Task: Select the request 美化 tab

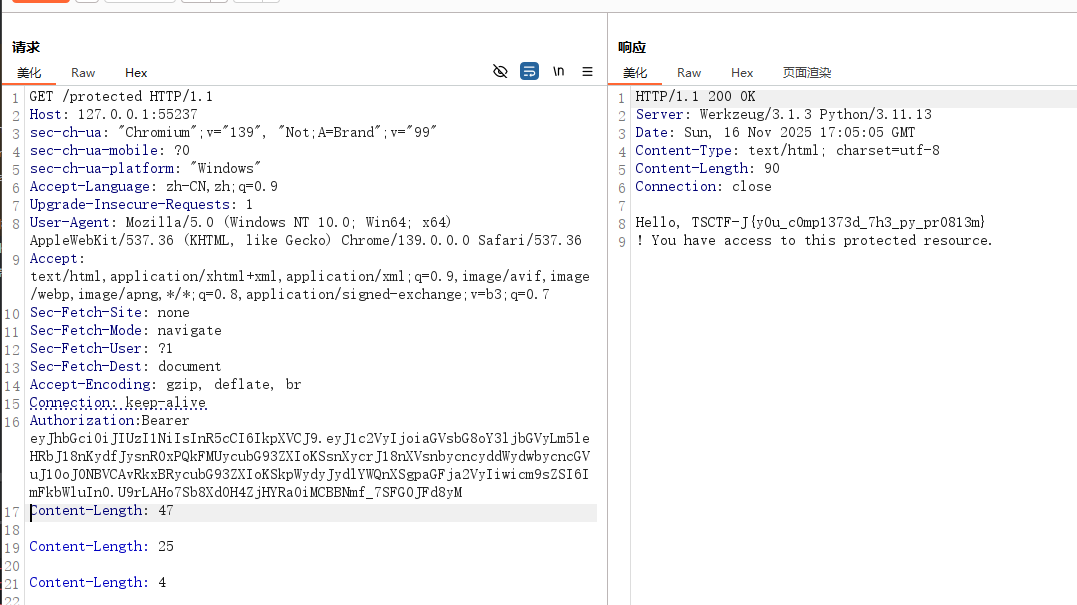Action: point(29,73)
